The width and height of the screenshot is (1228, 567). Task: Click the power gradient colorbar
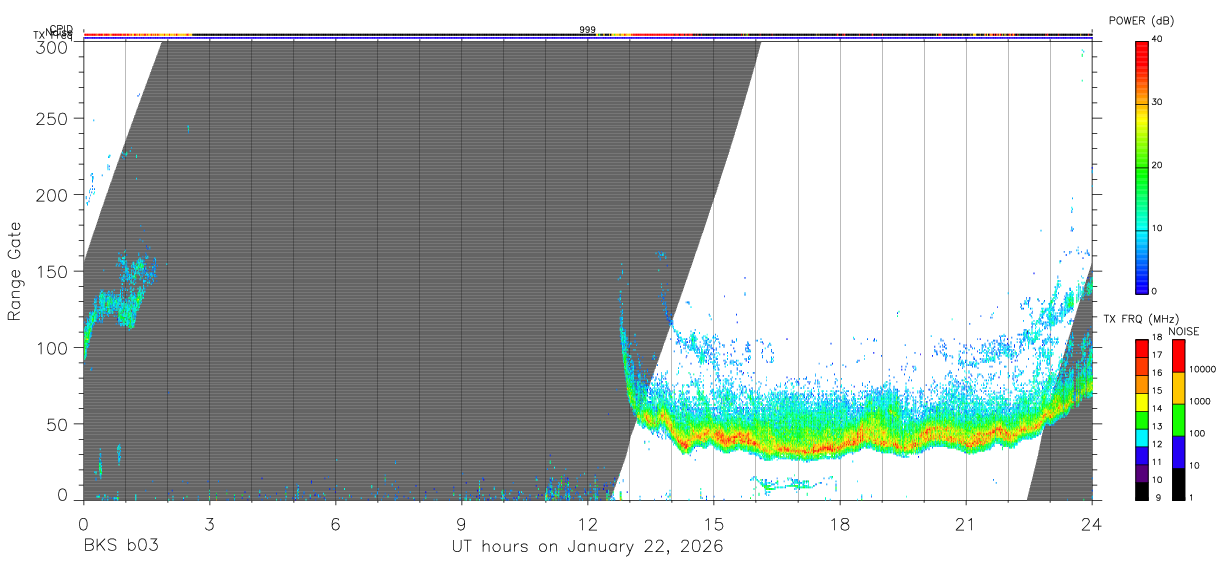(1141, 166)
